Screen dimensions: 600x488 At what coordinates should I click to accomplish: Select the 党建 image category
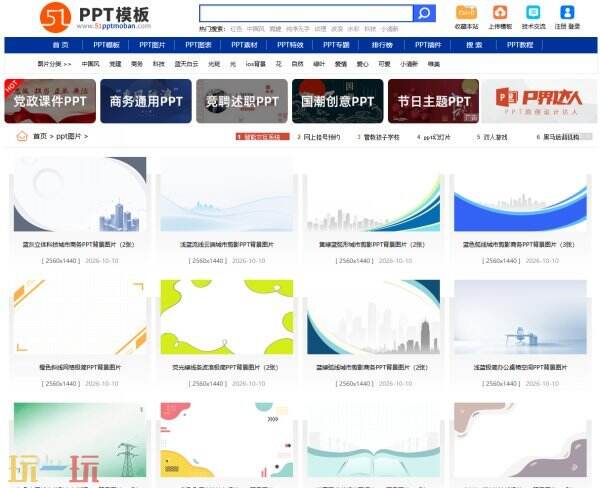point(115,64)
